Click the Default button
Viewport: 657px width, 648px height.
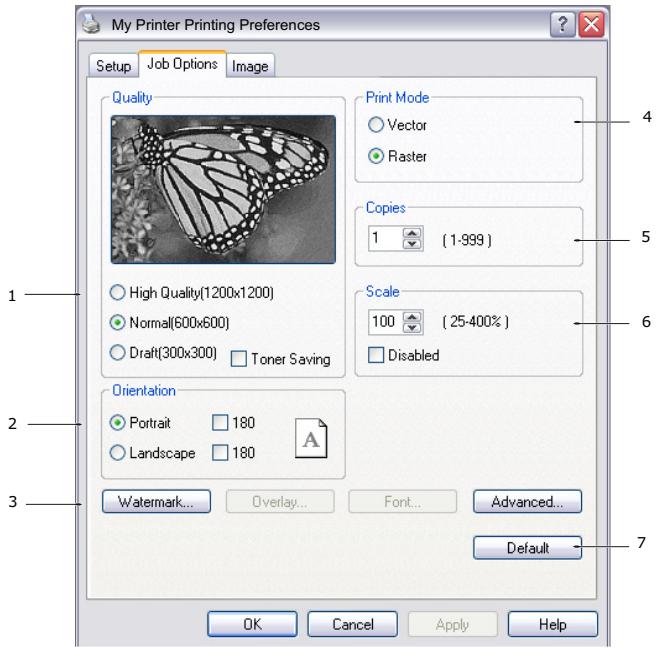(x=528, y=547)
